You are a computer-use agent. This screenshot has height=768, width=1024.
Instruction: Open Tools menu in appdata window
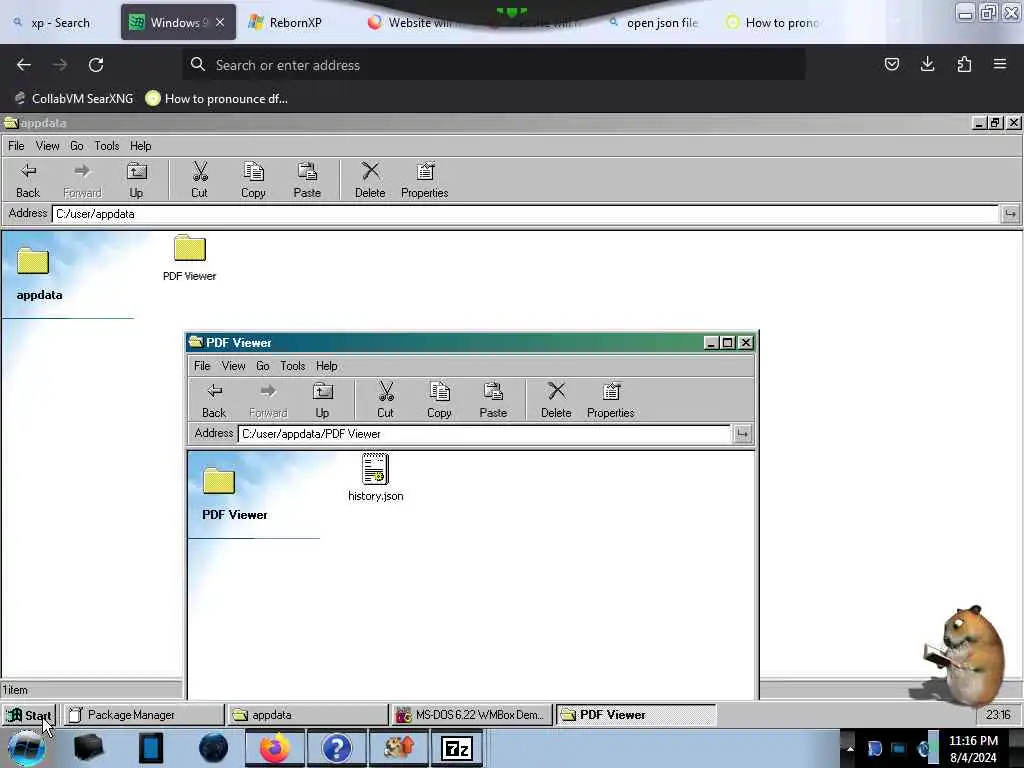[x=106, y=146]
